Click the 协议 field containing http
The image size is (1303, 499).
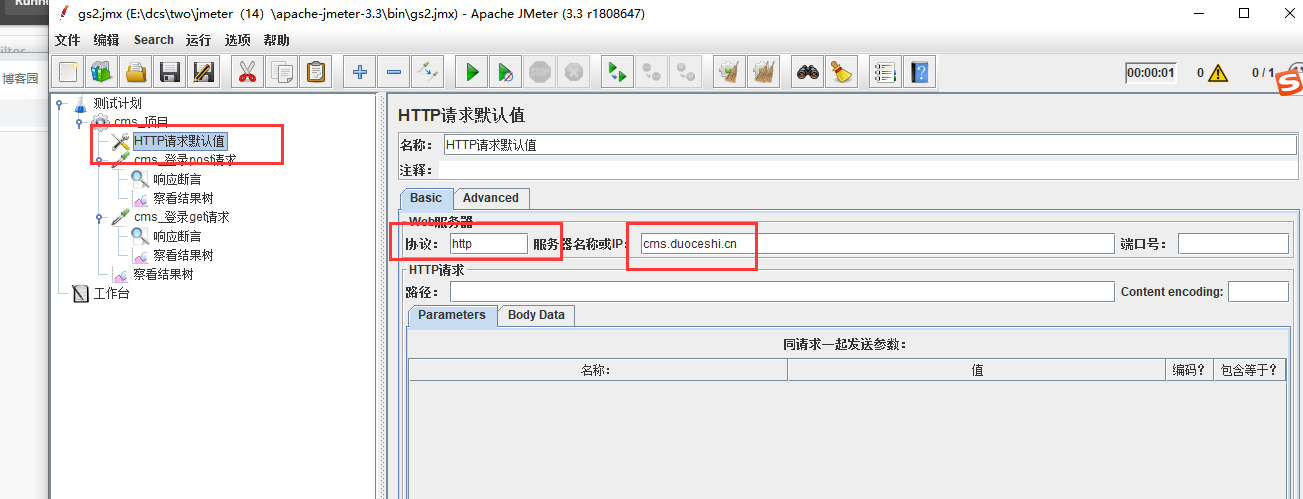pos(488,243)
